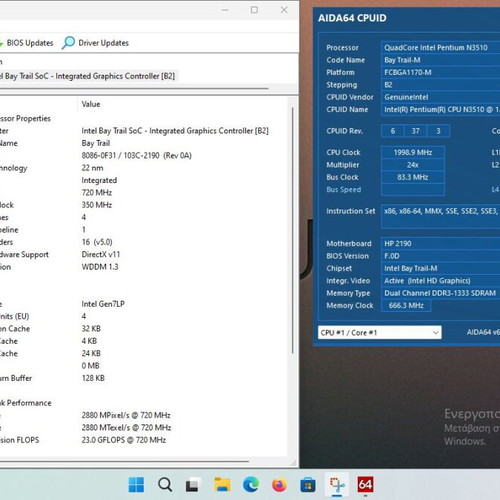500x500 pixels.
Task: Click the Driver Updates magnifier icon
Action: [68, 43]
